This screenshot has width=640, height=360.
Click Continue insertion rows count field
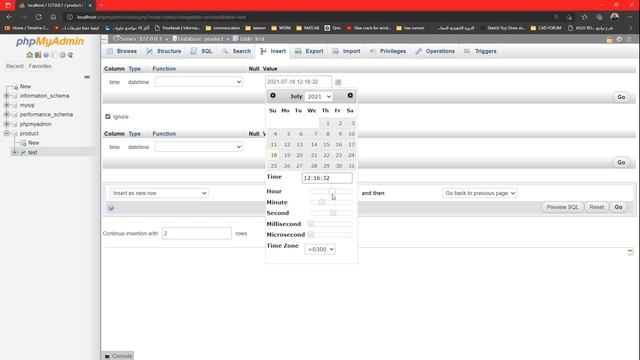197,233
